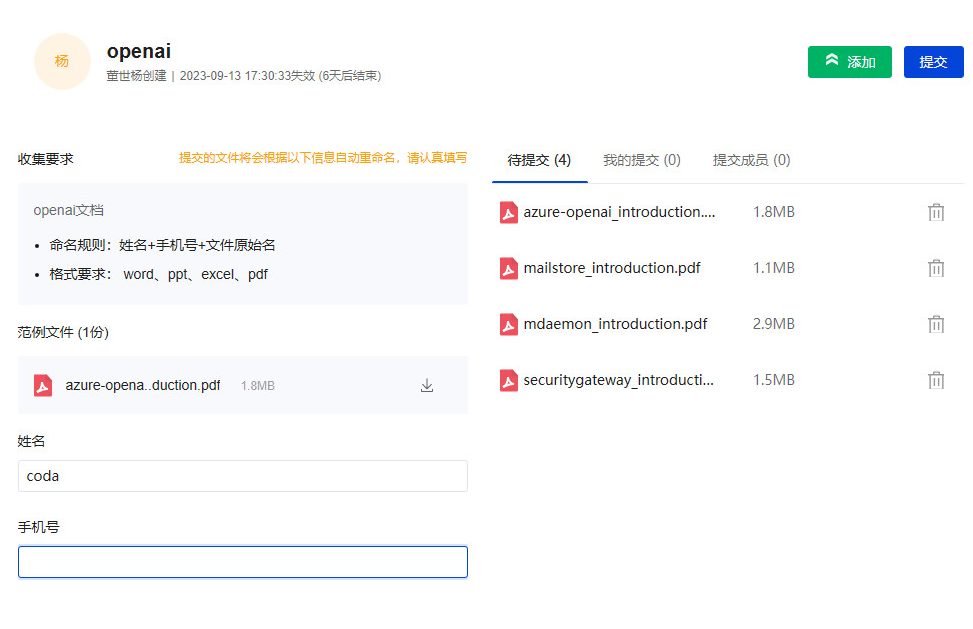Switch to 待提交 (4) tab
The image size is (973, 629).
539,160
